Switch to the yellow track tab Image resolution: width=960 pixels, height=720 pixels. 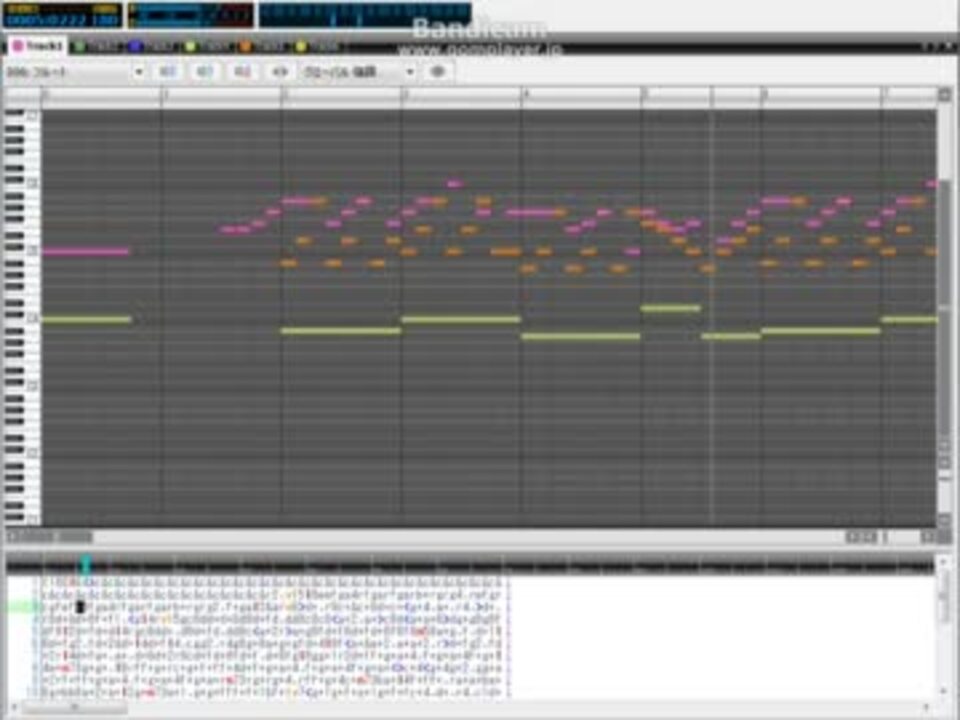tap(317, 46)
